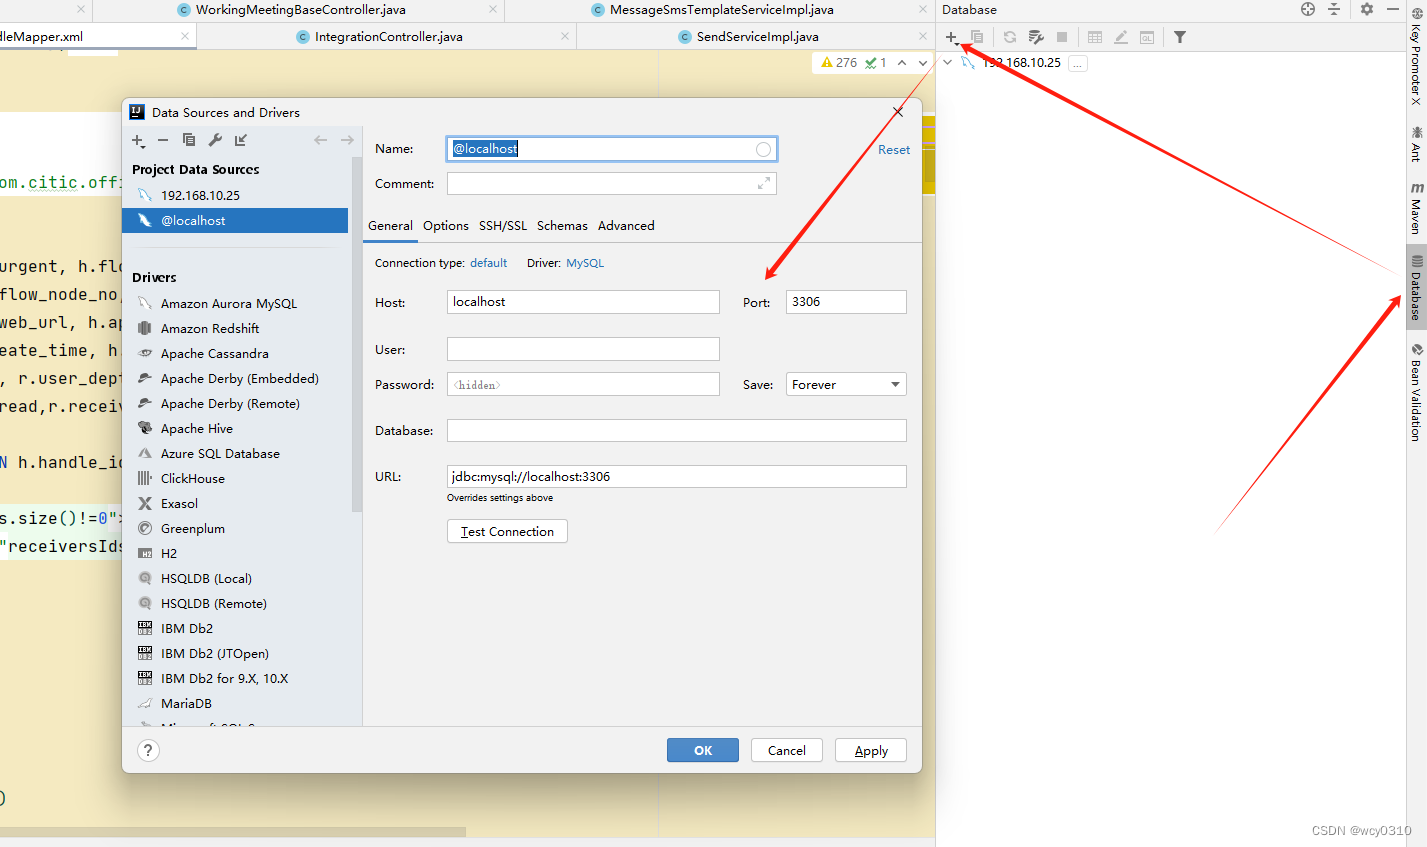Switch to General tab
The image size is (1427, 847).
[x=390, y=226]
